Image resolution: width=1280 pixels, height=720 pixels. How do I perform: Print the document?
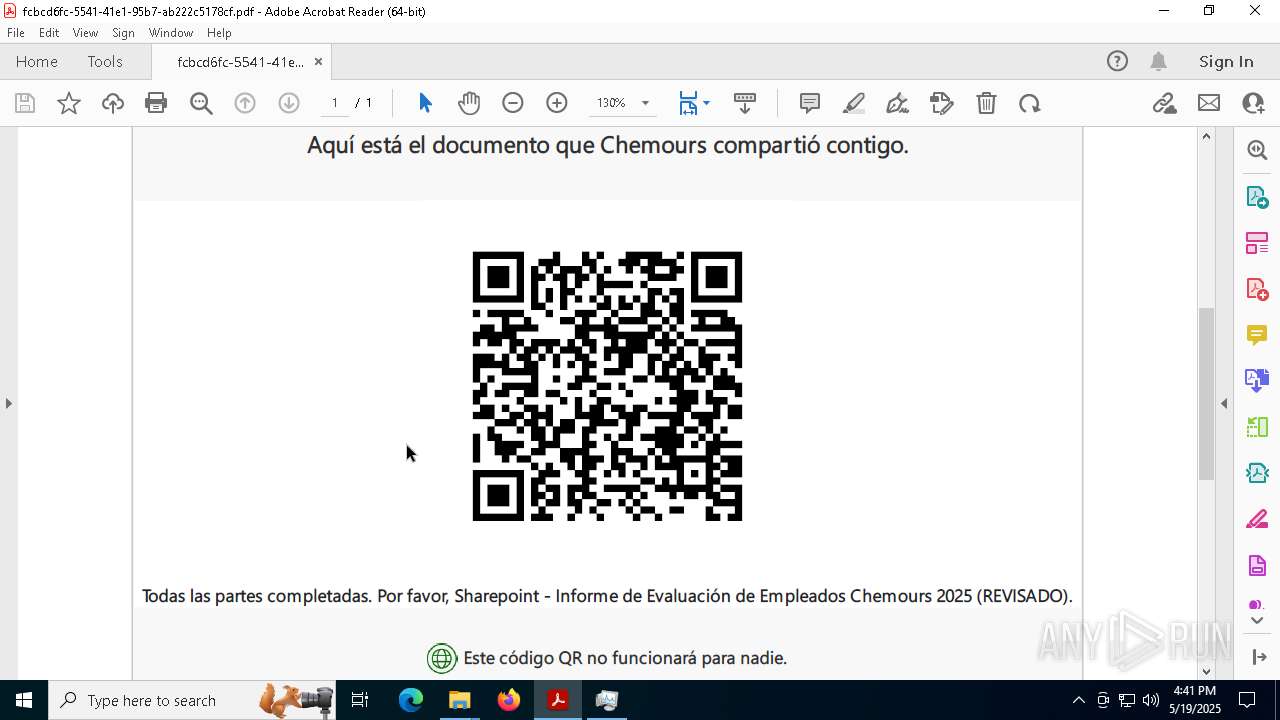(156, 103)
